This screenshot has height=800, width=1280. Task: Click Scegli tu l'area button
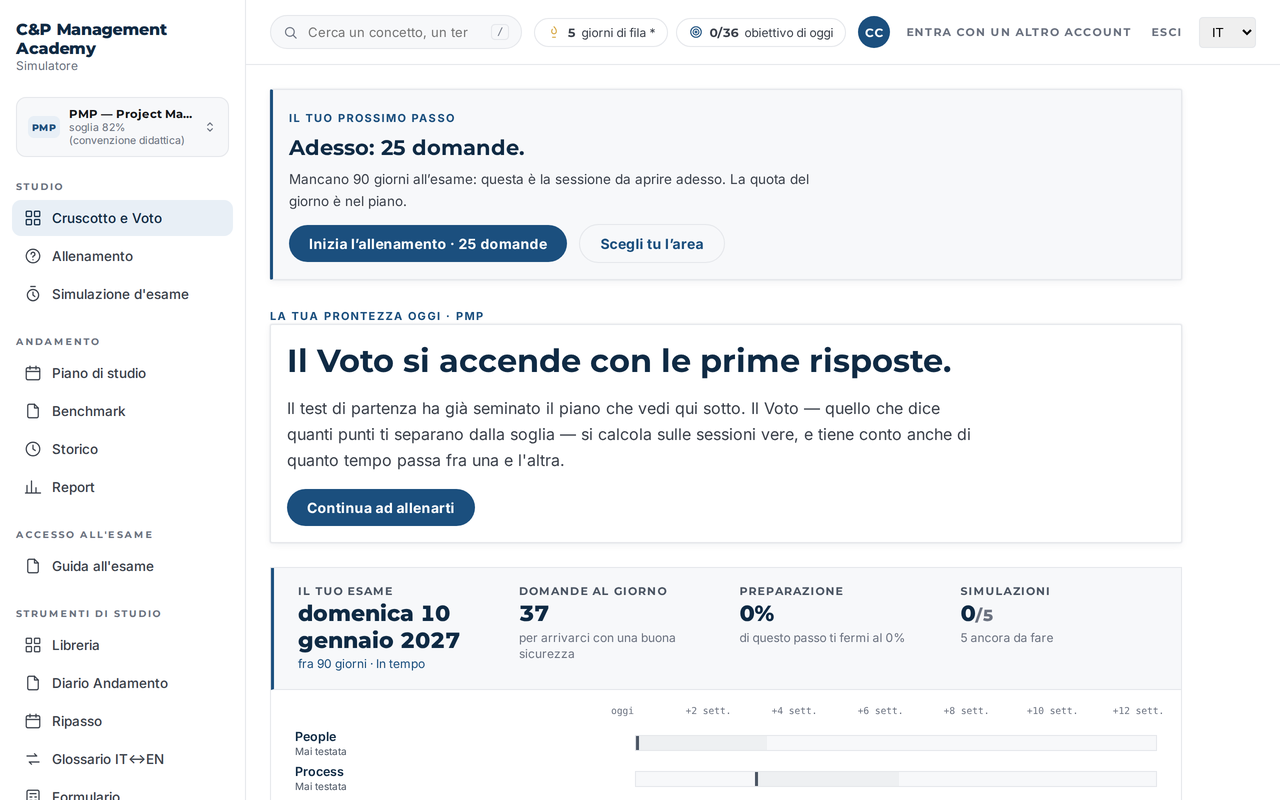point(652,244)
